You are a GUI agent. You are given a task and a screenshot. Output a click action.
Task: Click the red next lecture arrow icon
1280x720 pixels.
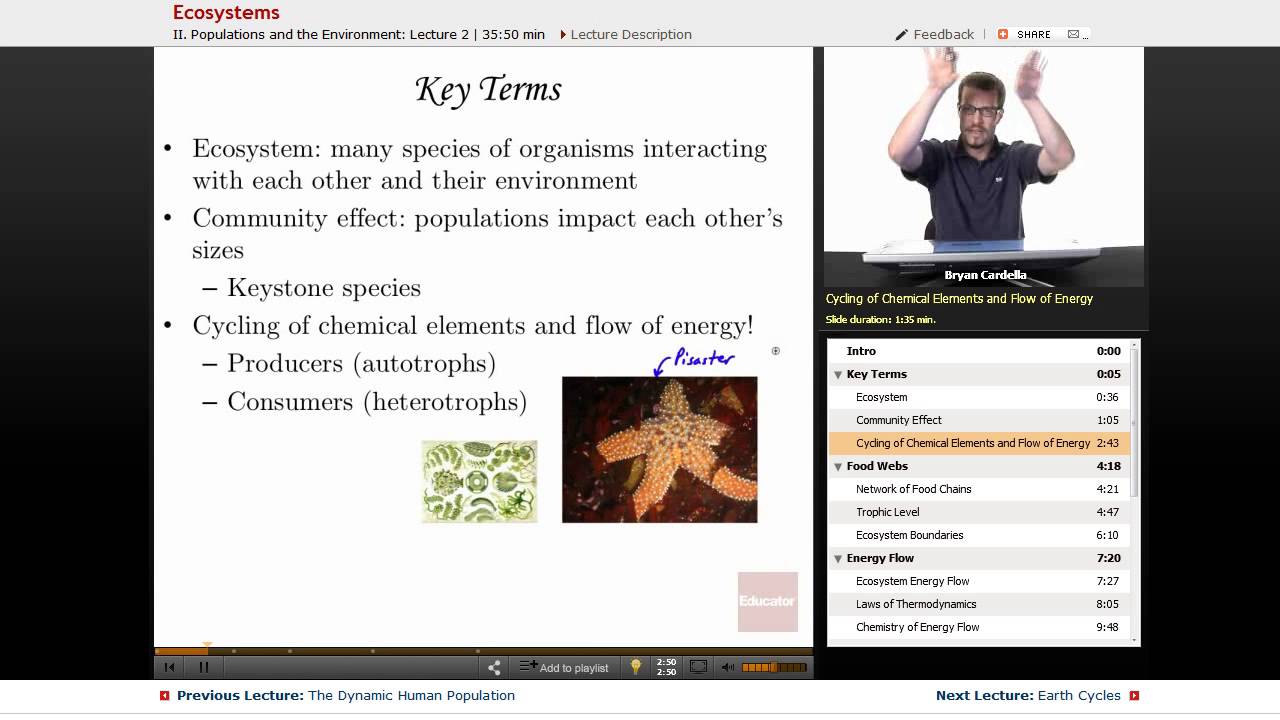click(1134, 695)
